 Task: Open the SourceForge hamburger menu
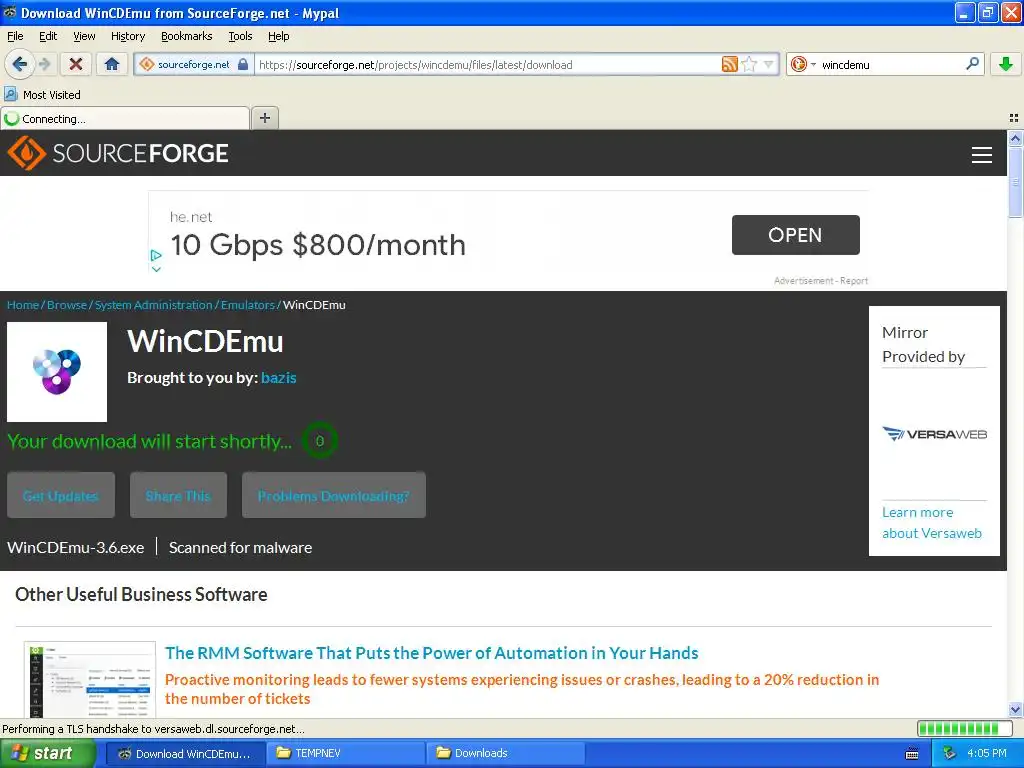(x=982, y=155)
